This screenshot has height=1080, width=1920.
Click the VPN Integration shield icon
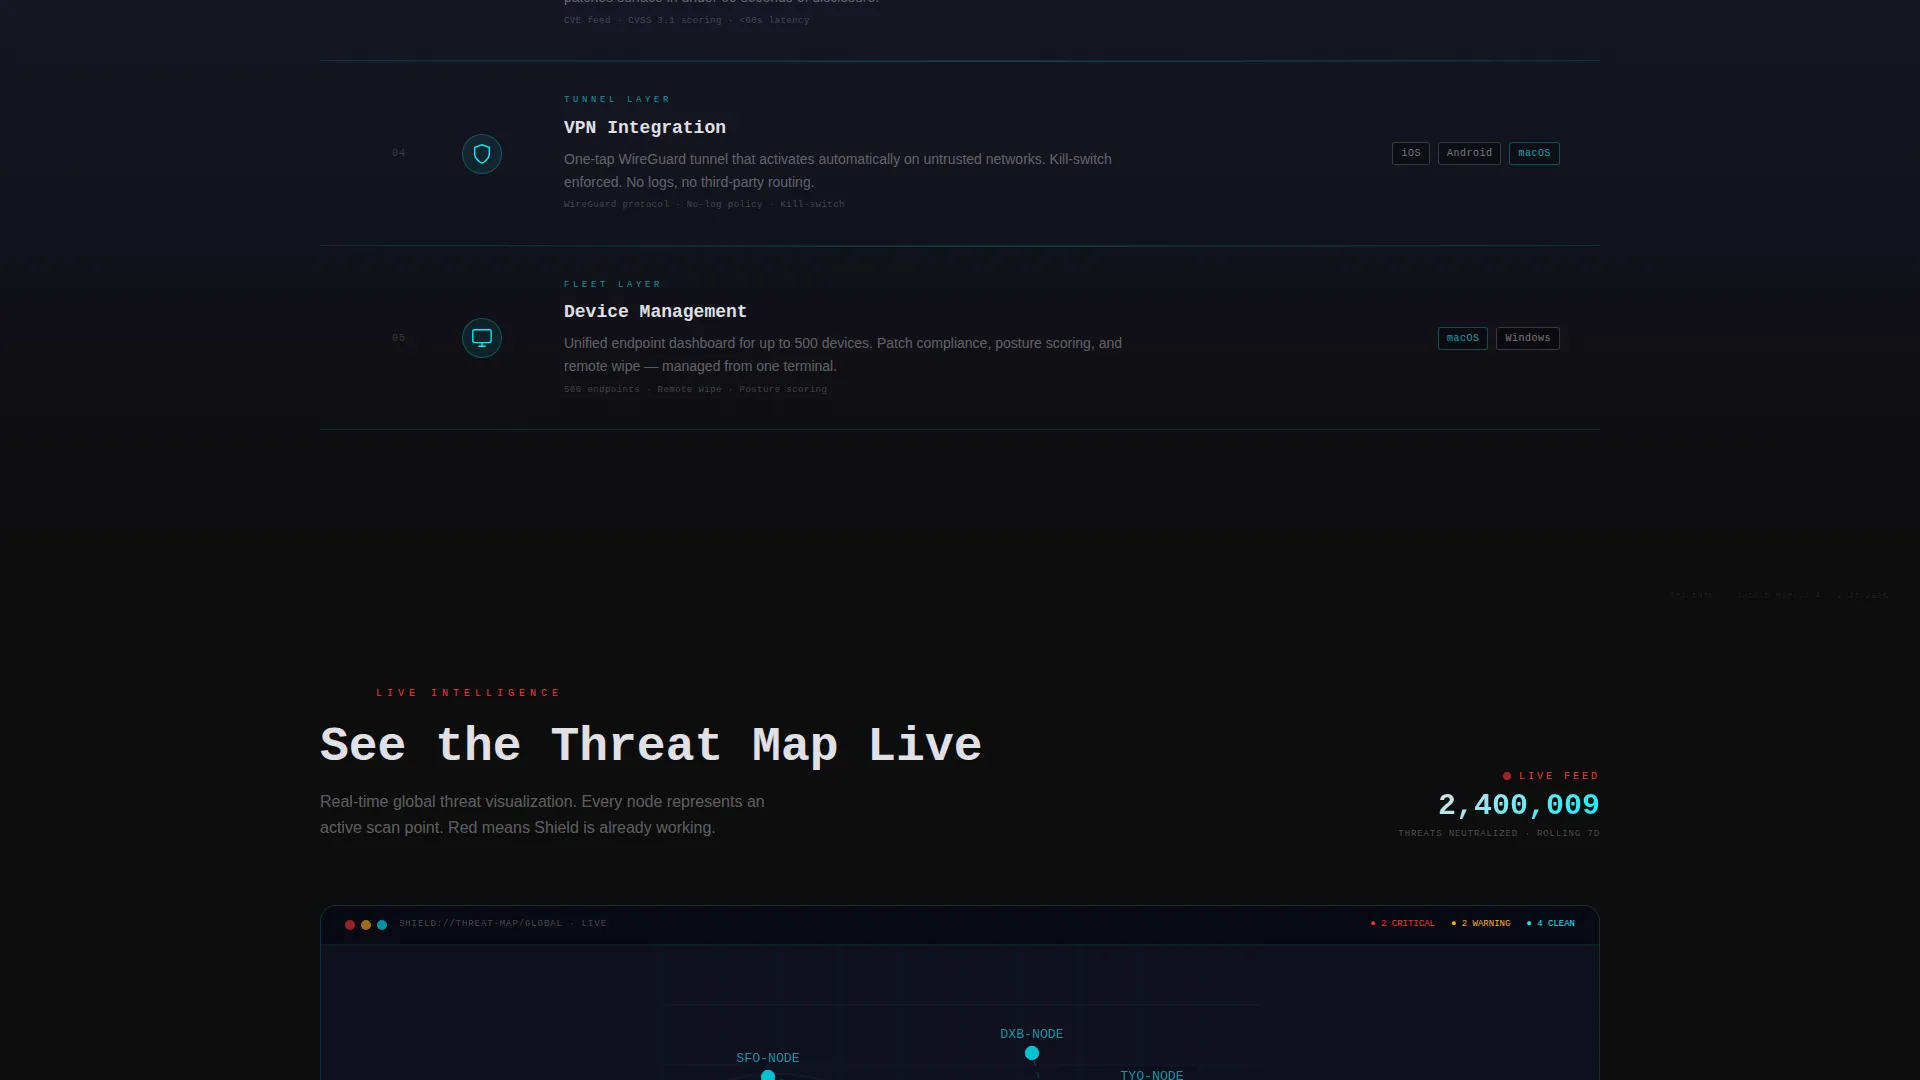(x=482, y=154)
